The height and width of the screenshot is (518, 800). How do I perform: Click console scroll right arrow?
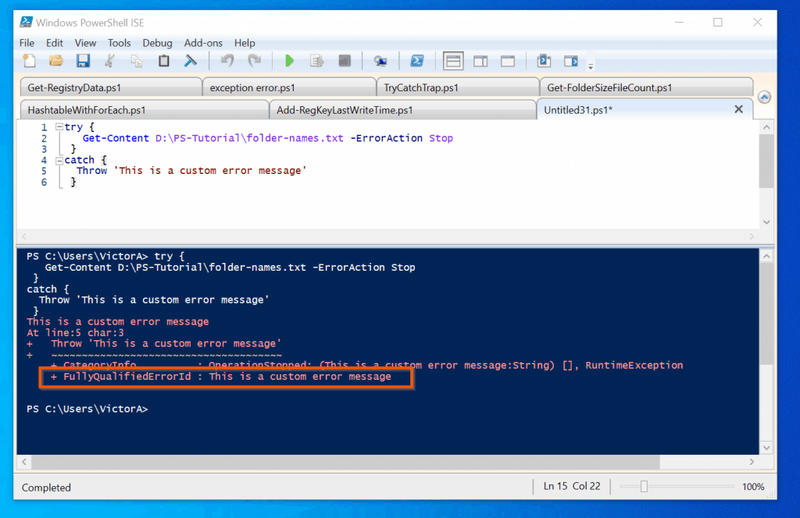point(752,462)
